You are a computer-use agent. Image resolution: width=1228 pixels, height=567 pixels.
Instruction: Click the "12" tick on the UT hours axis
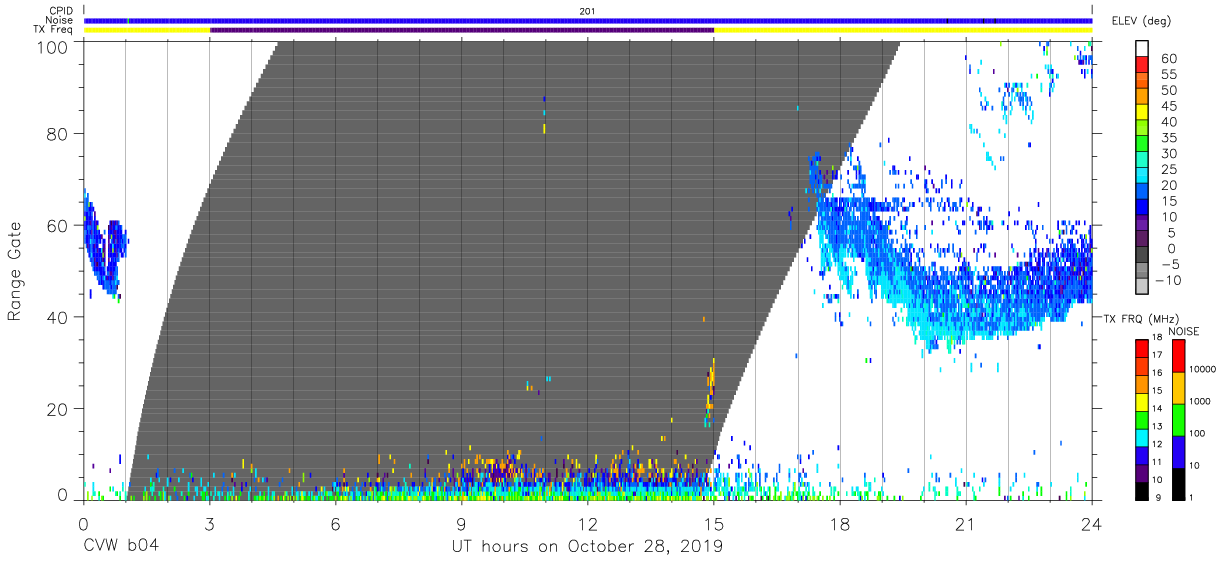click(587, 524)
